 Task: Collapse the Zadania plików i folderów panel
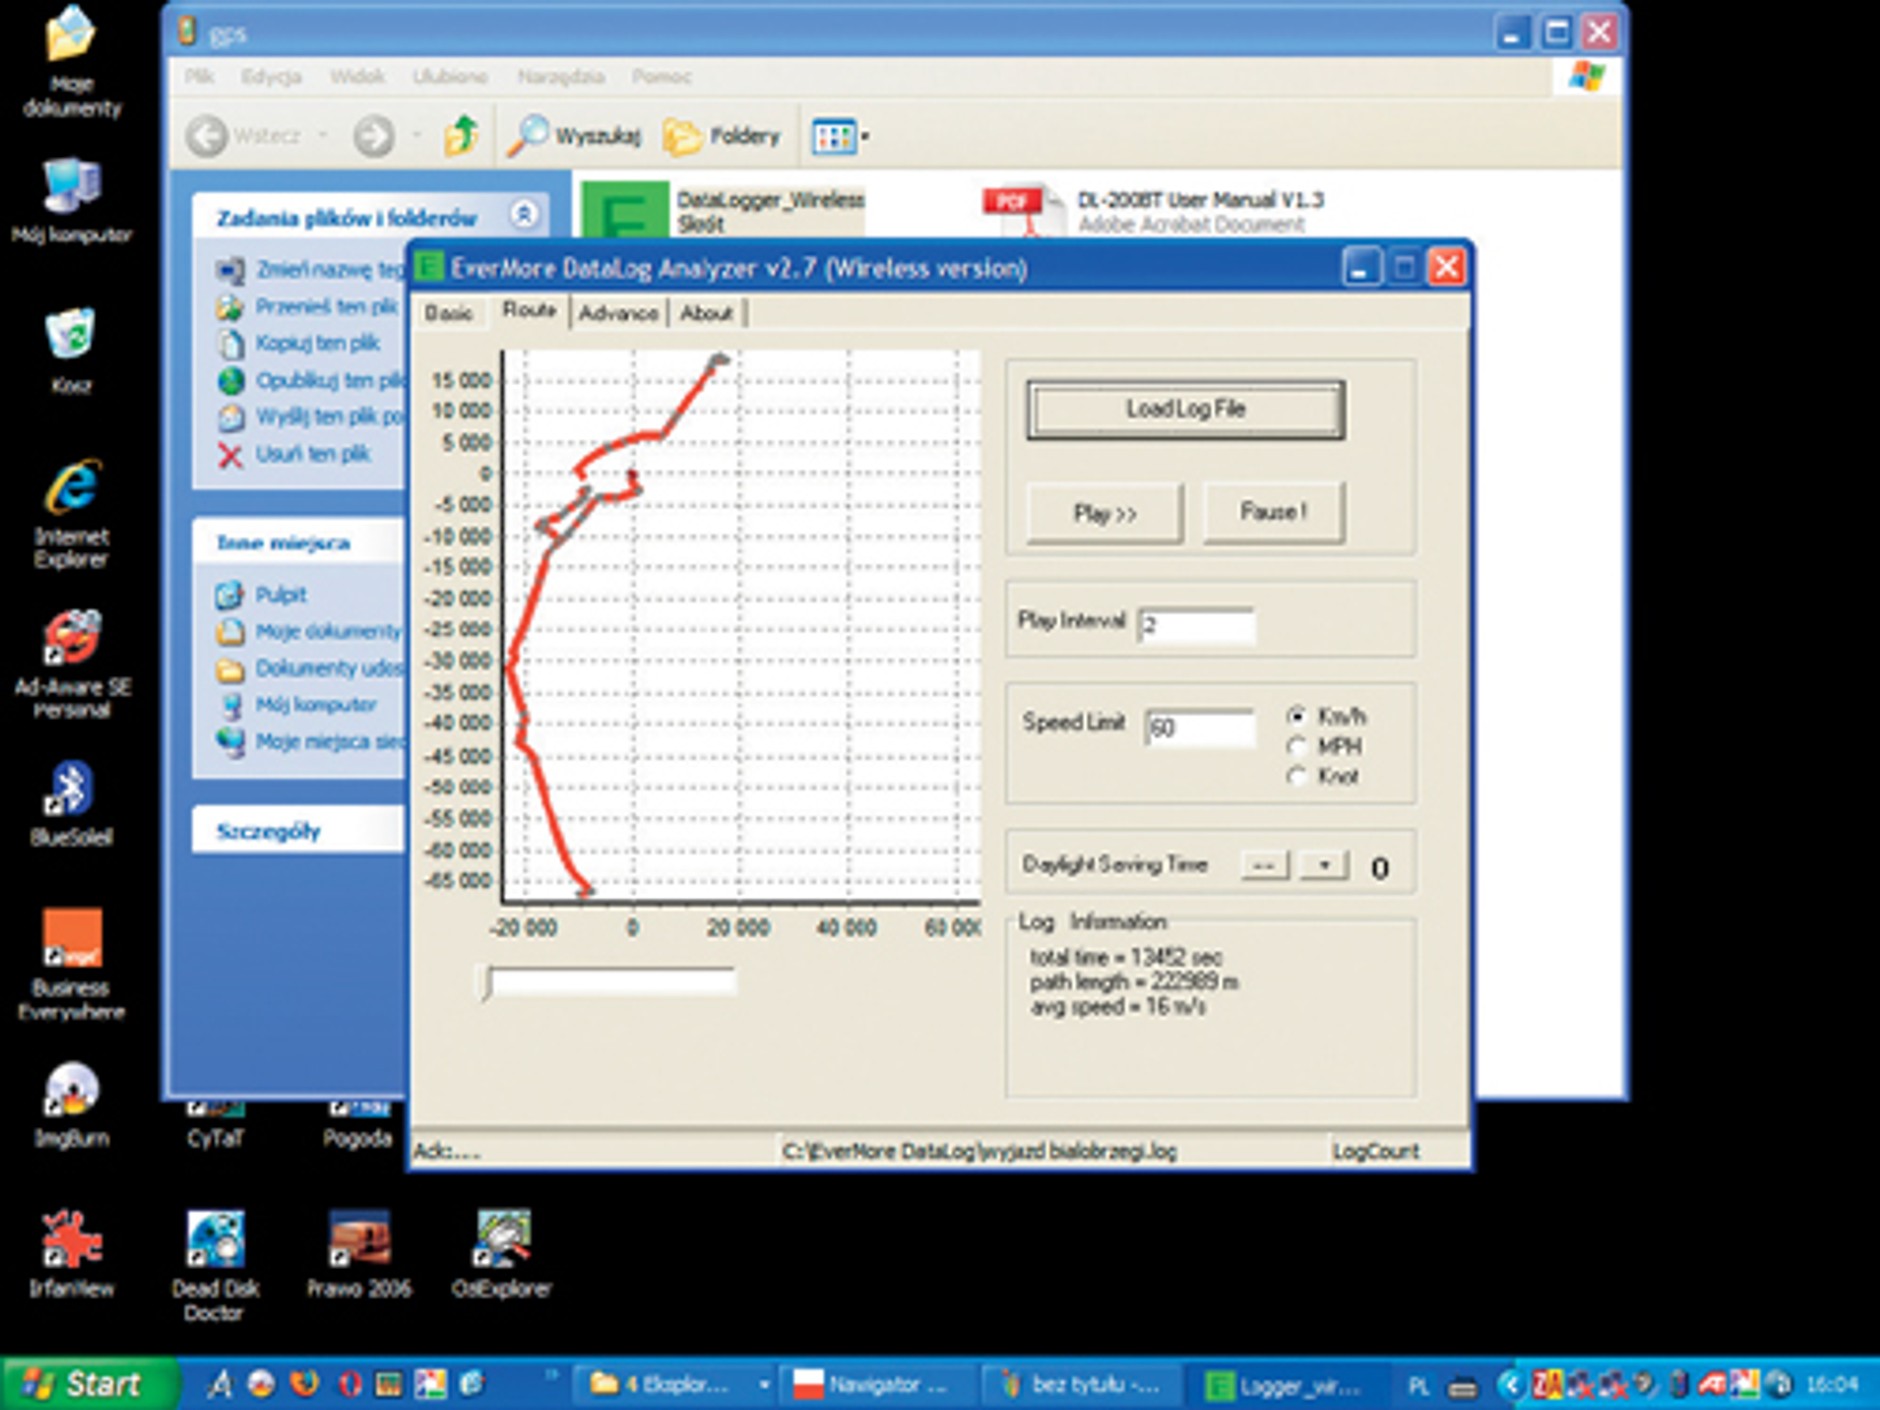(x=523, y=215)
